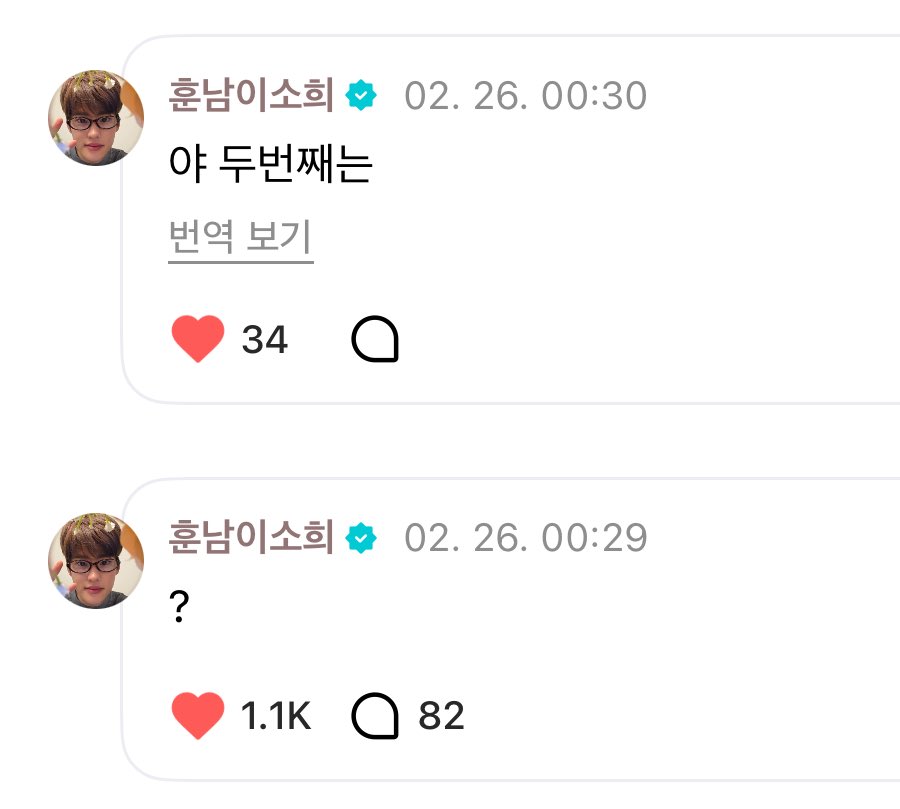Open profile picture of the 00:30 post
This screenshot has width=900, height=809.
coord(96,118)
